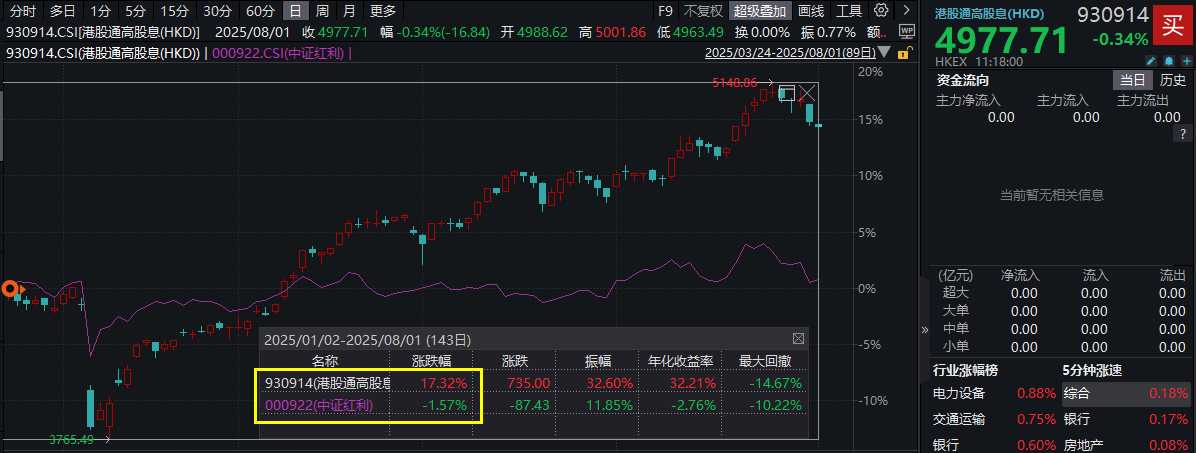Click the 不复权 adjustment button
The width and height of the screenshot is (1196, 453).
coord(702,11)
